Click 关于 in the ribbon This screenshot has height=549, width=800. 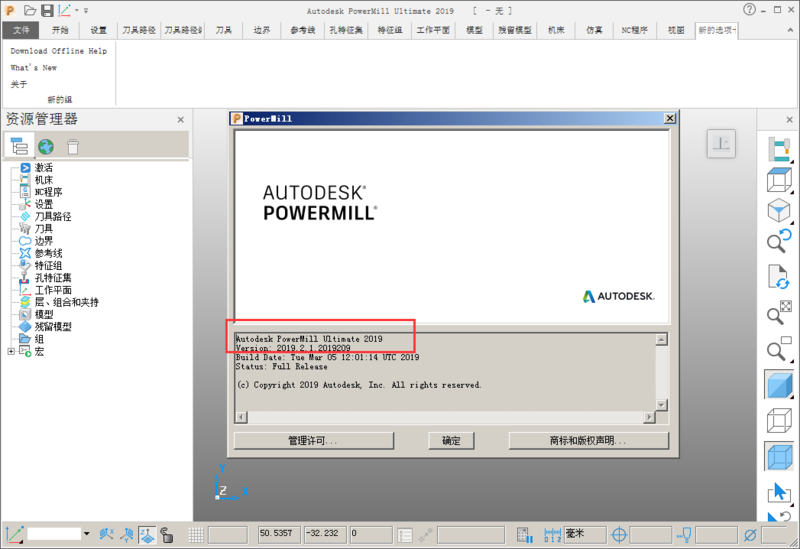(19, 84)
